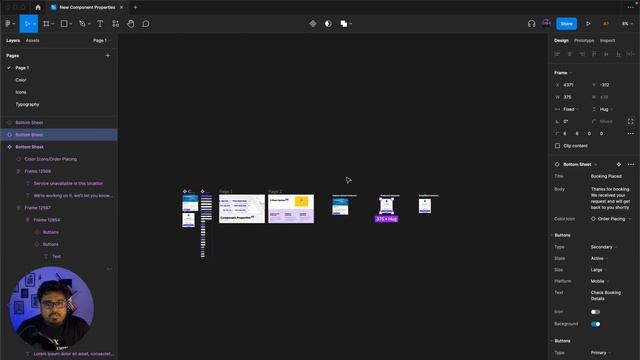
Task: Add a new page with plus
Action: point(108,56)
